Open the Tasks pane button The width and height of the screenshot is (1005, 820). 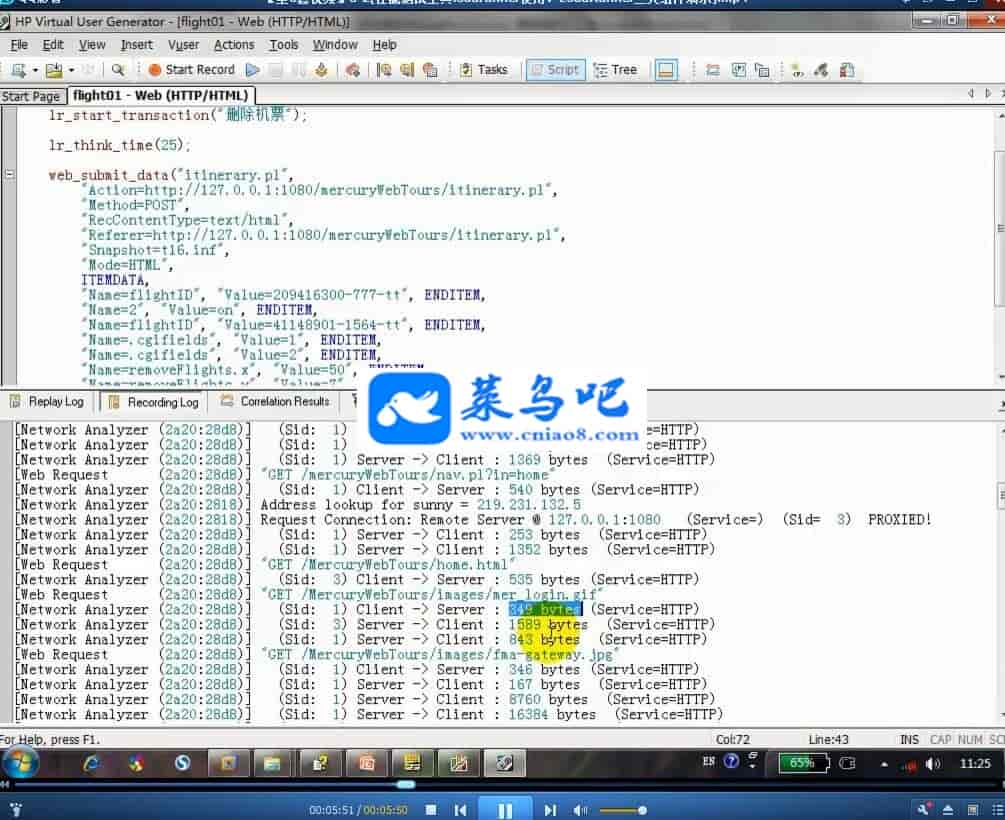click(x=483, y=70)
